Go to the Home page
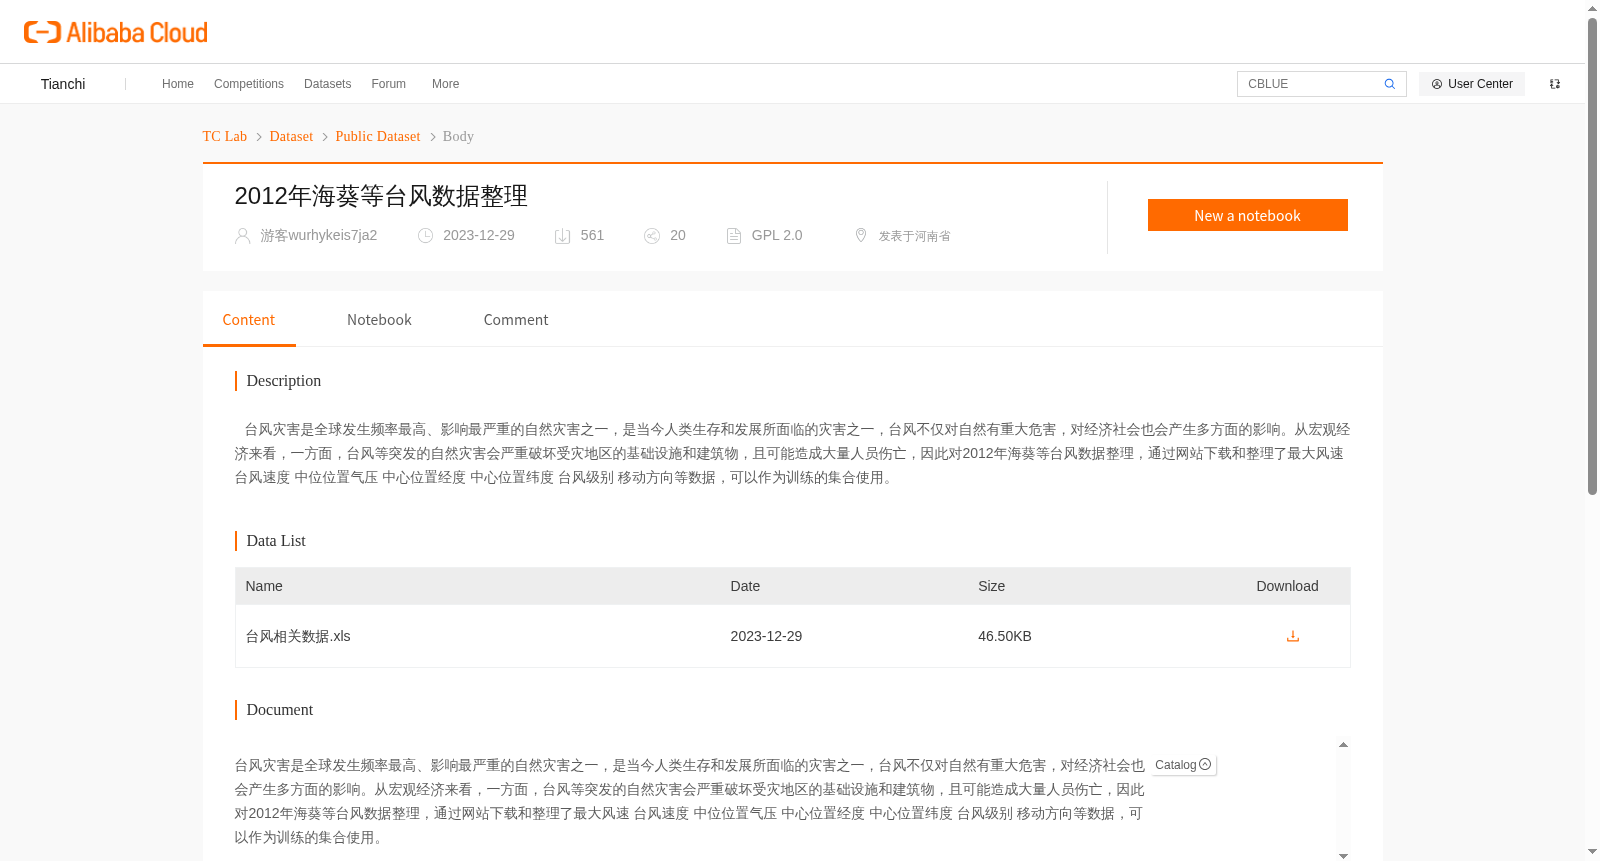The image size is (1600, 861). tap(178, 84)
